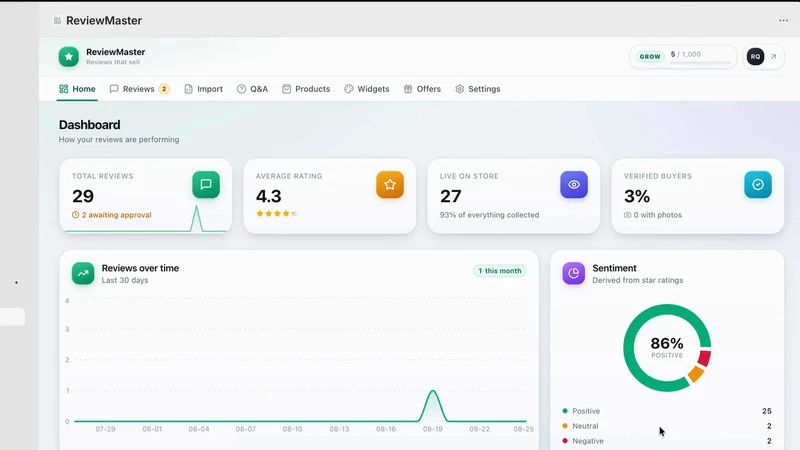Click the 86% Positive donut chart center

point(667,347)
